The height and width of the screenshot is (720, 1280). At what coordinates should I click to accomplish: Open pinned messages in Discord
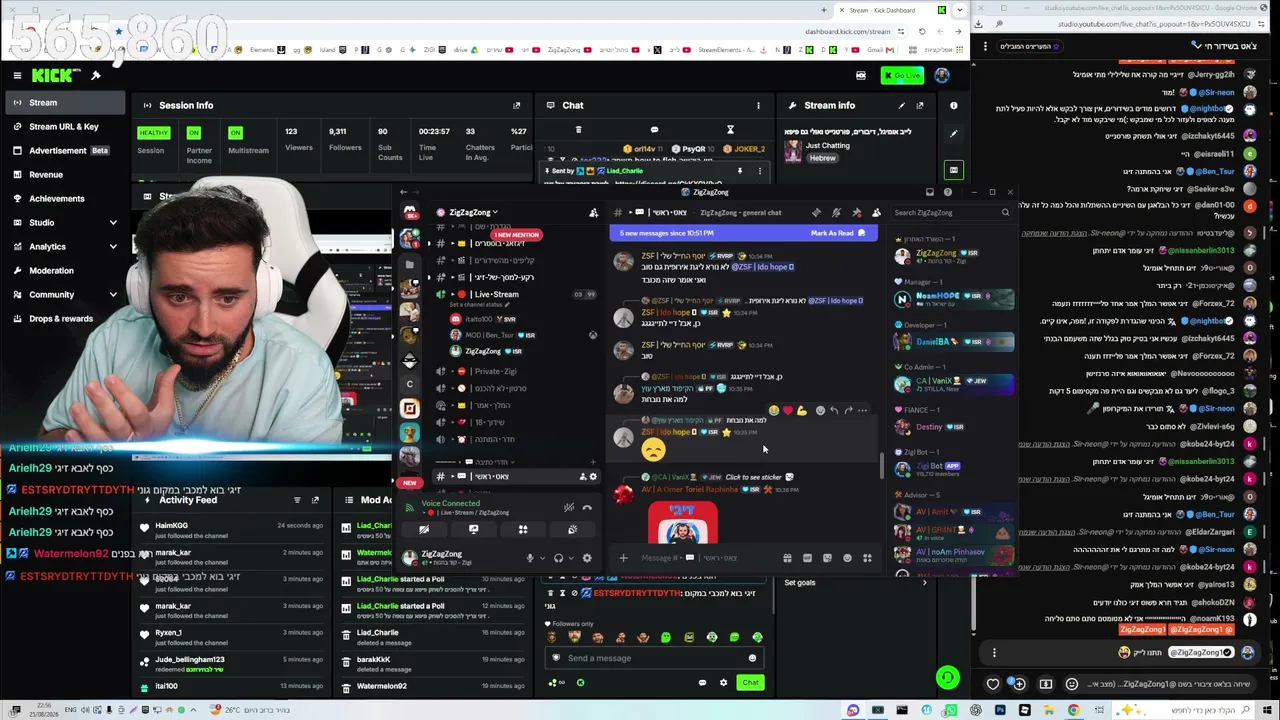click(x=857, y=212)
